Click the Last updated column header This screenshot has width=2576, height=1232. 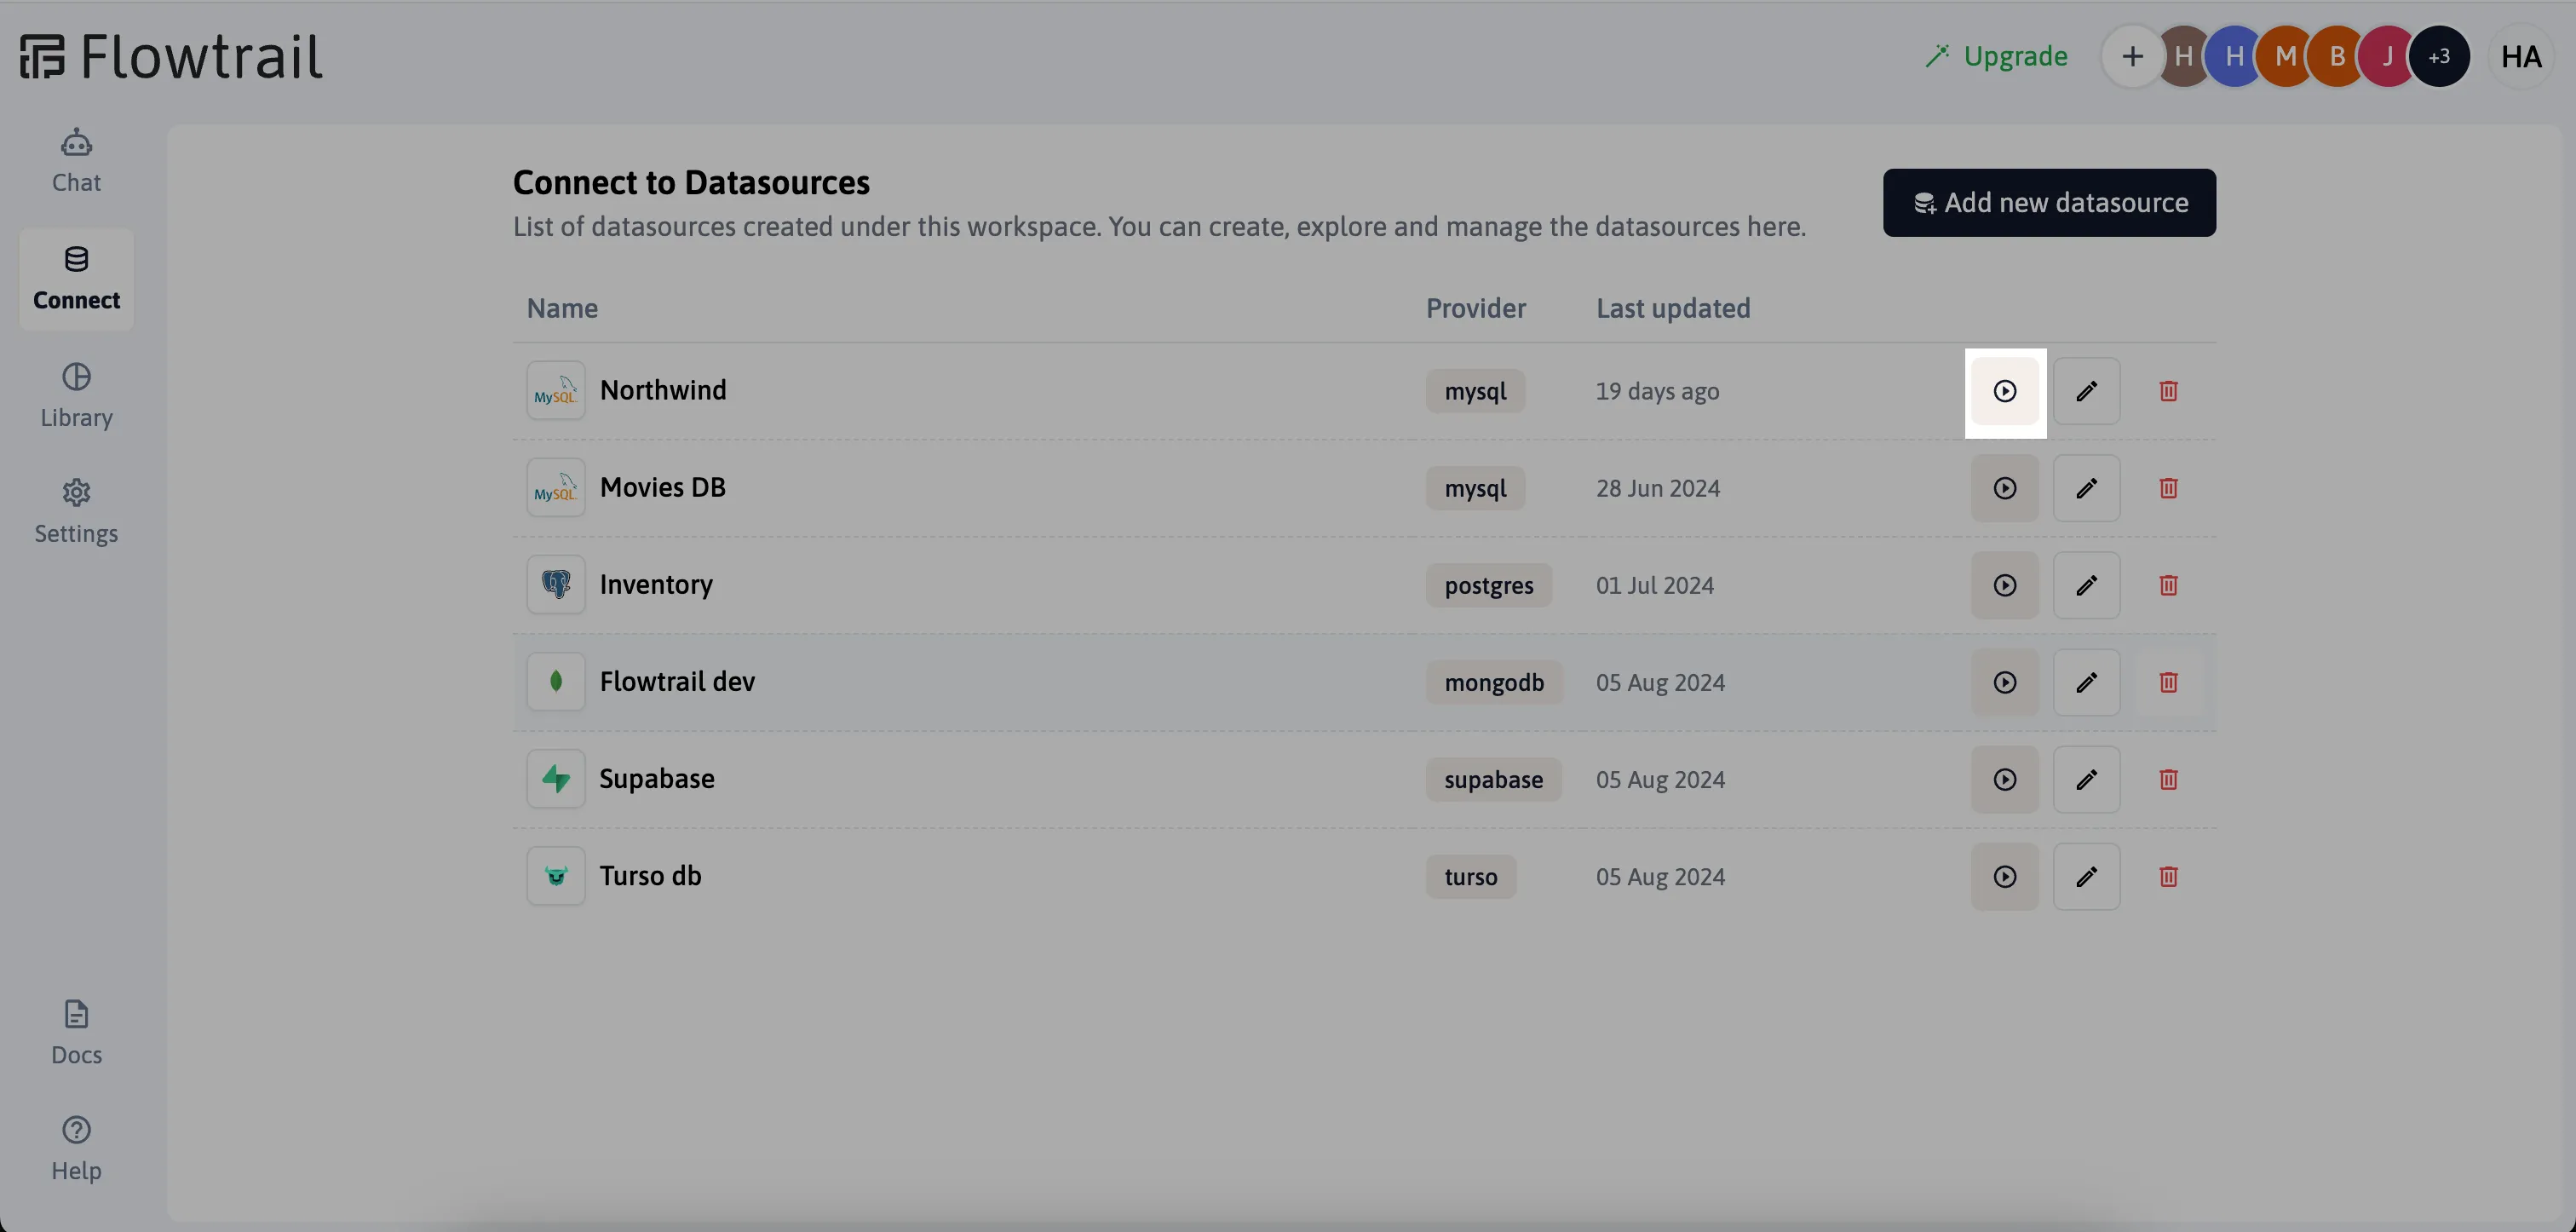click(1673, 308)
